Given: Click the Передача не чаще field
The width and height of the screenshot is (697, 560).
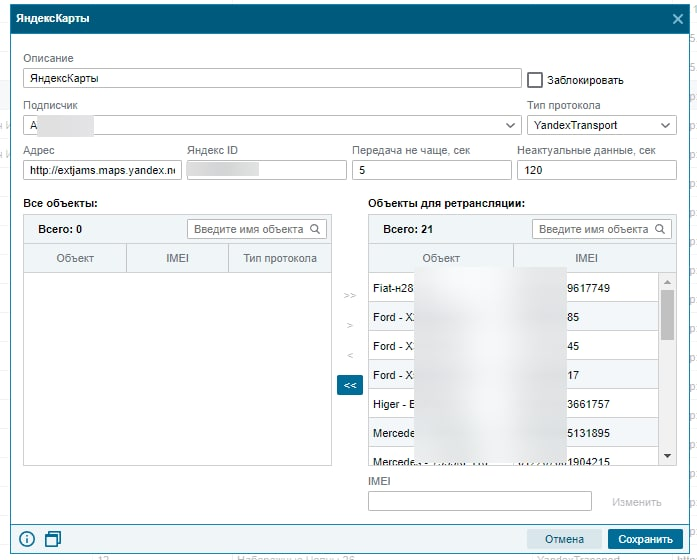Looking at the screenshot, I should tap(432, 170).
